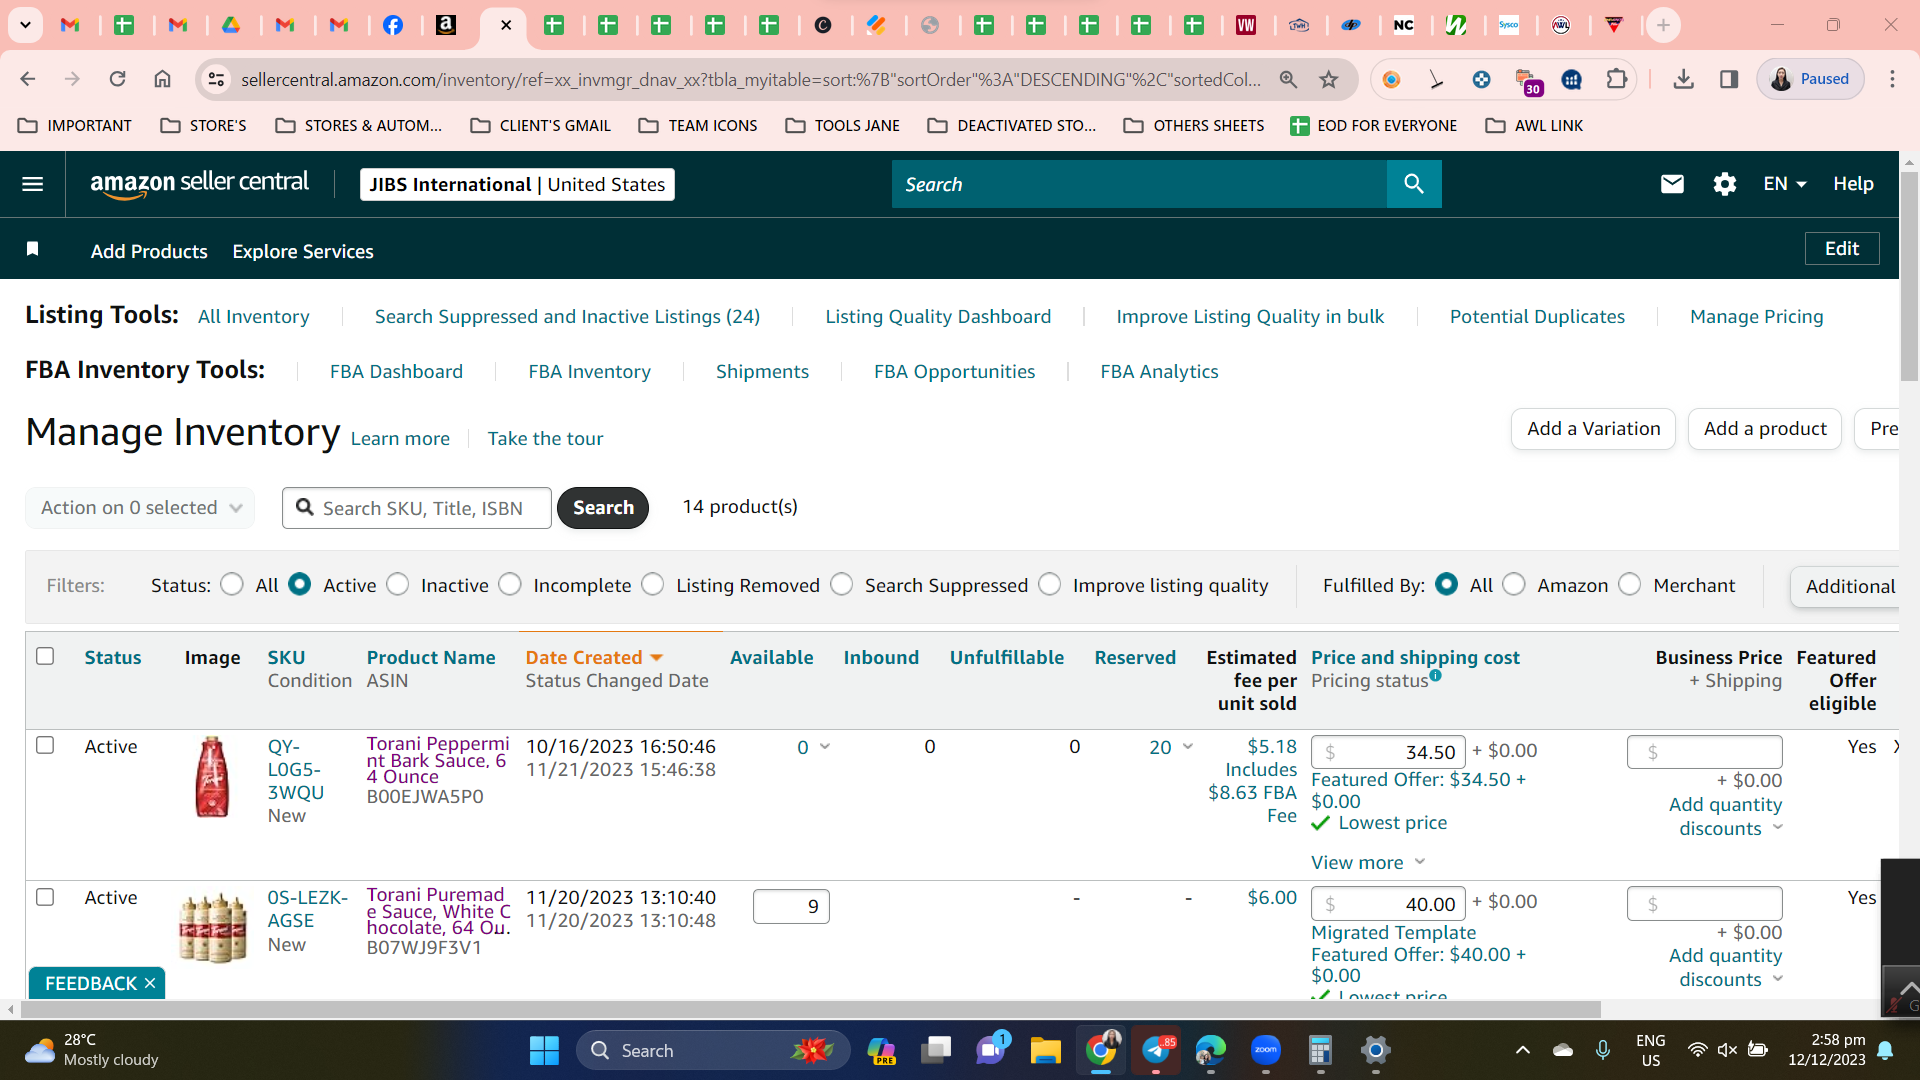Expand the Reserved 20 dropdown arrow

click(1188, 747)
